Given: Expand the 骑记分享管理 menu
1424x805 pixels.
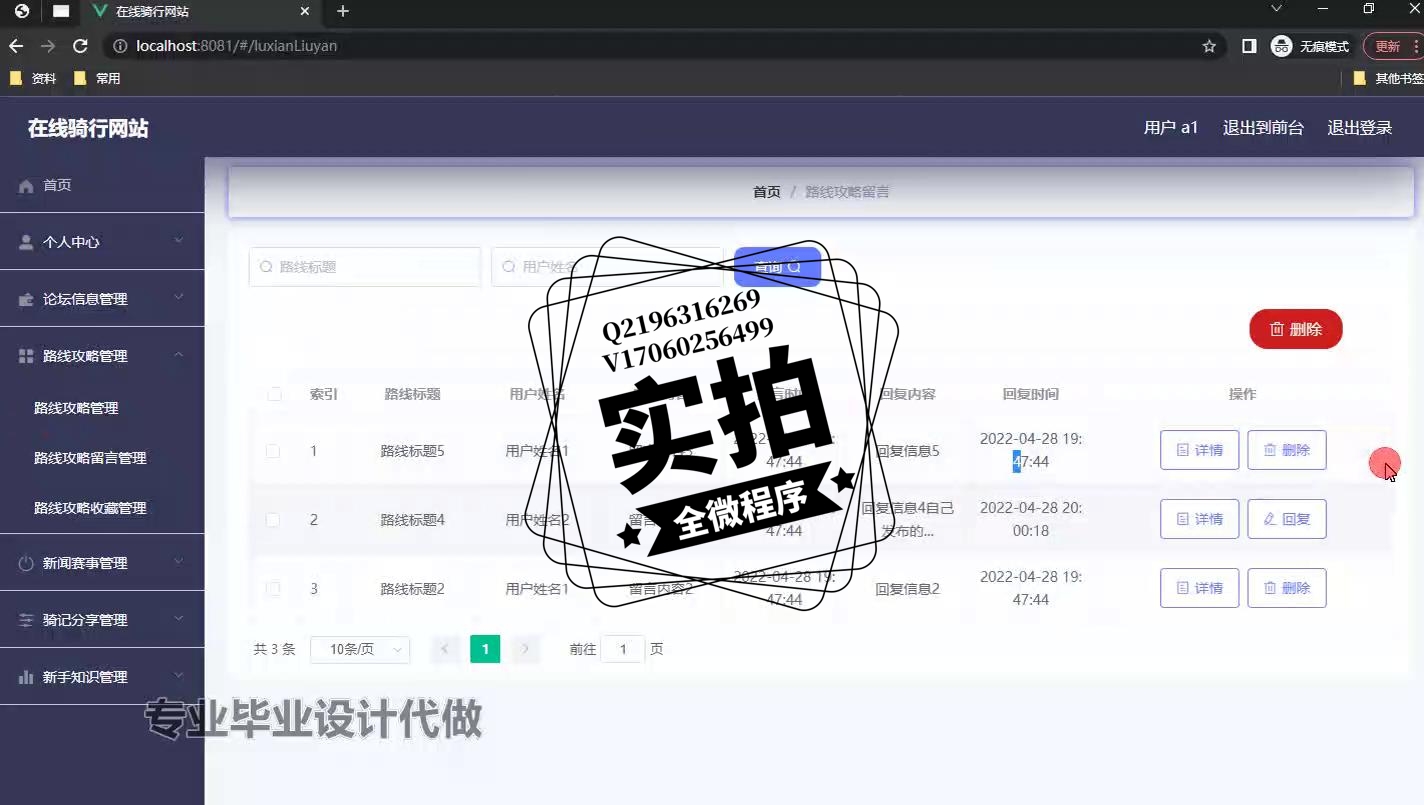Looking at the screenshot, I should (178, 619).
